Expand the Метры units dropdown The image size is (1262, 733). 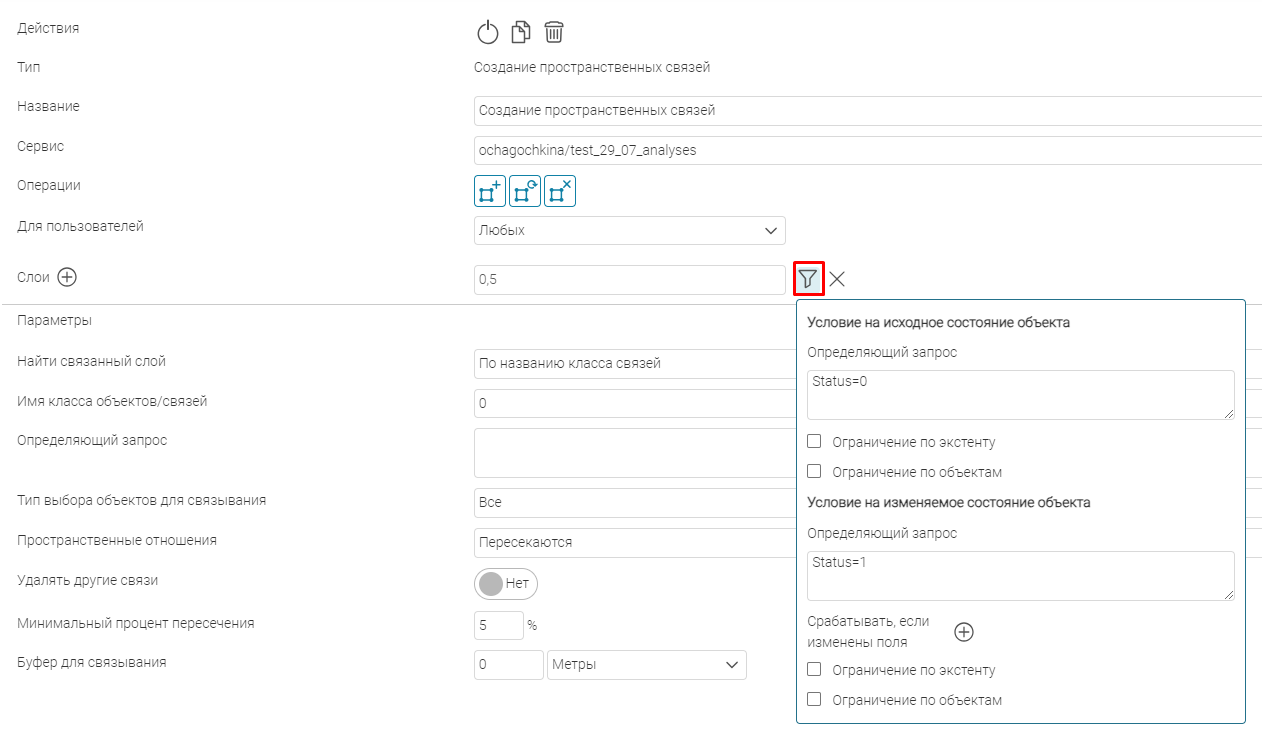(x=646, y=665)
